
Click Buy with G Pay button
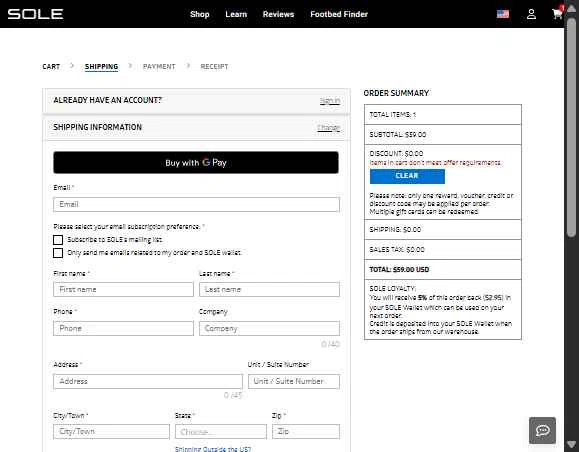[x=196, y=162]
